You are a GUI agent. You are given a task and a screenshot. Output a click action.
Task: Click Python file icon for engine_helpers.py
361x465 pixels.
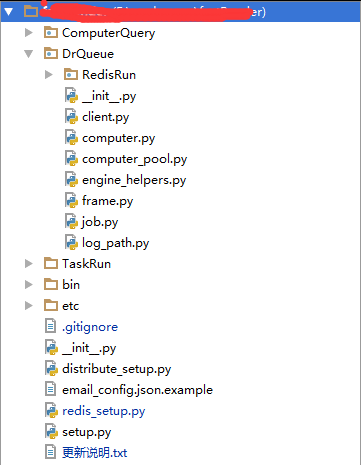pyautogui.click(x=71, y=180)
